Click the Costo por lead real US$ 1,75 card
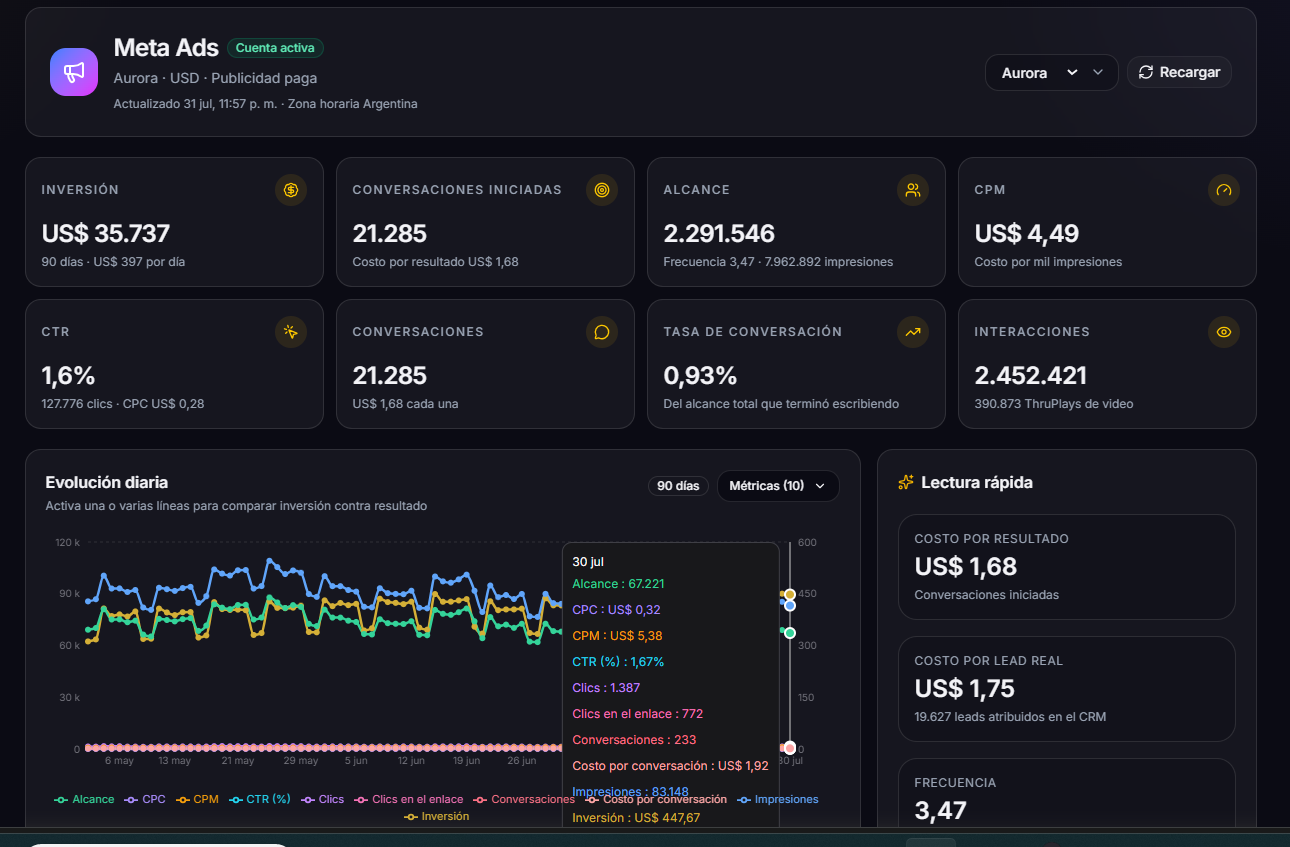The image size is (1290, 847). click(1067, 689)
